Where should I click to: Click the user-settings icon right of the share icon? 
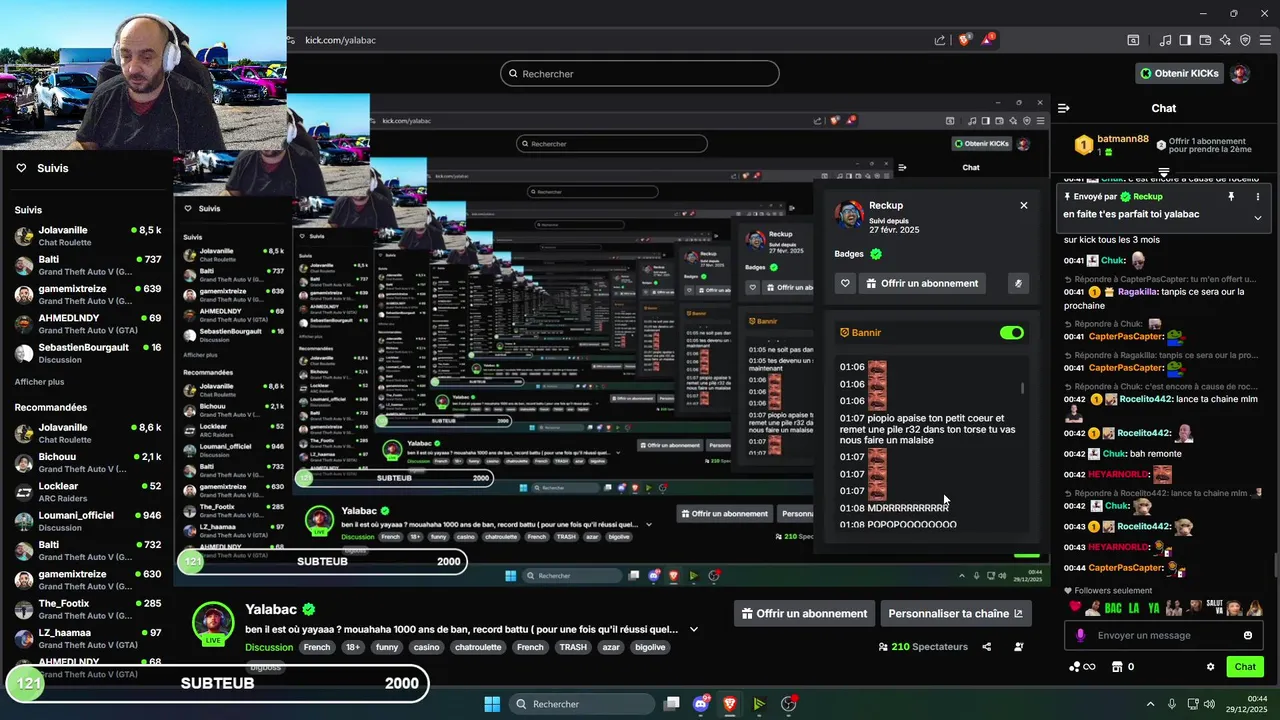coord(1019,647)
